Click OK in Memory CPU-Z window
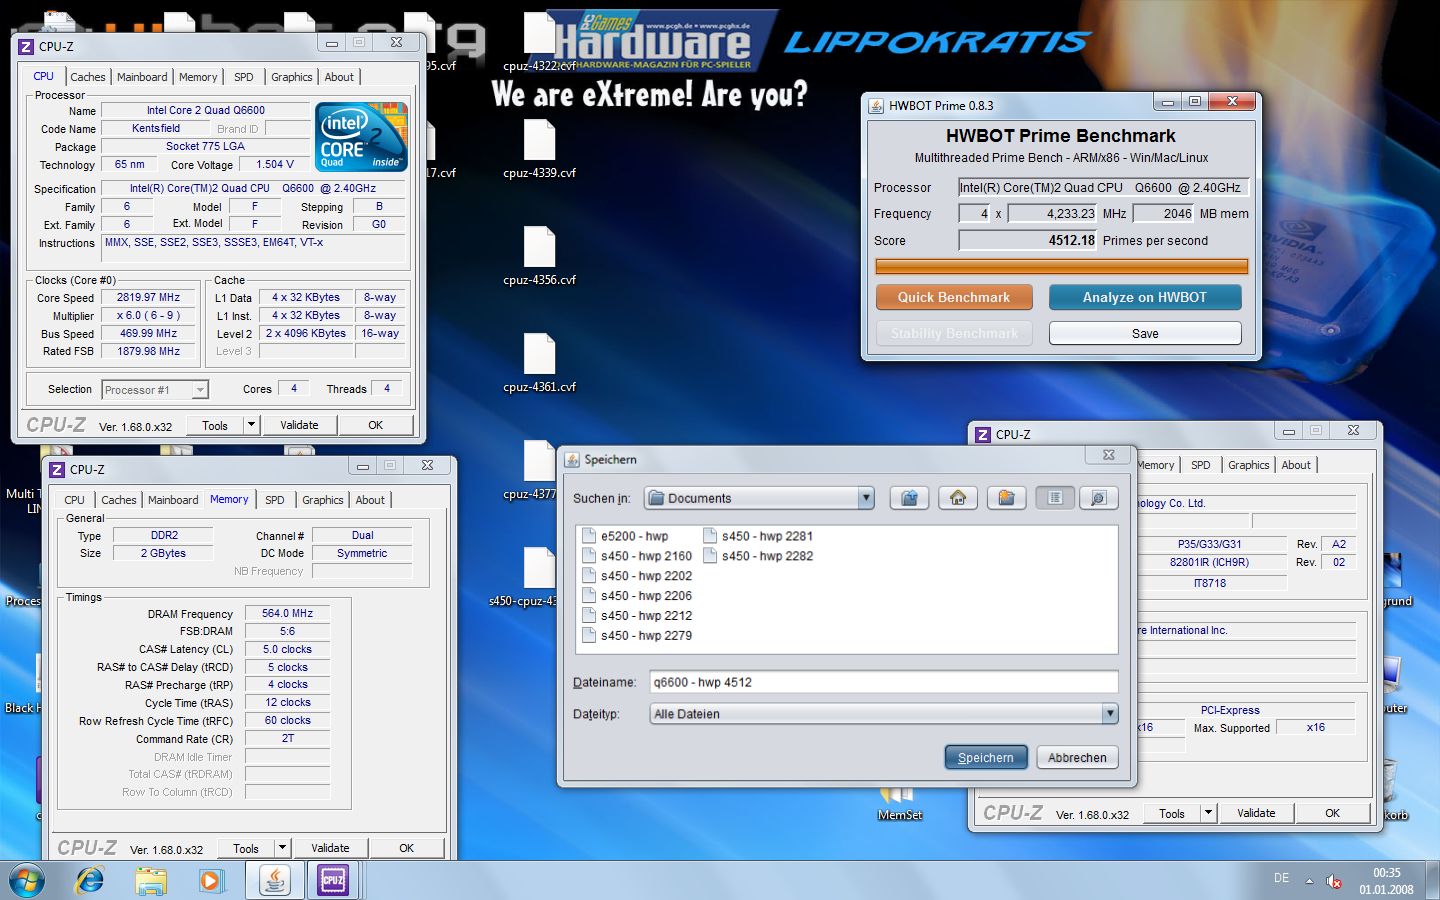This screenshot has width=1440, height=900. pos(407,848)
